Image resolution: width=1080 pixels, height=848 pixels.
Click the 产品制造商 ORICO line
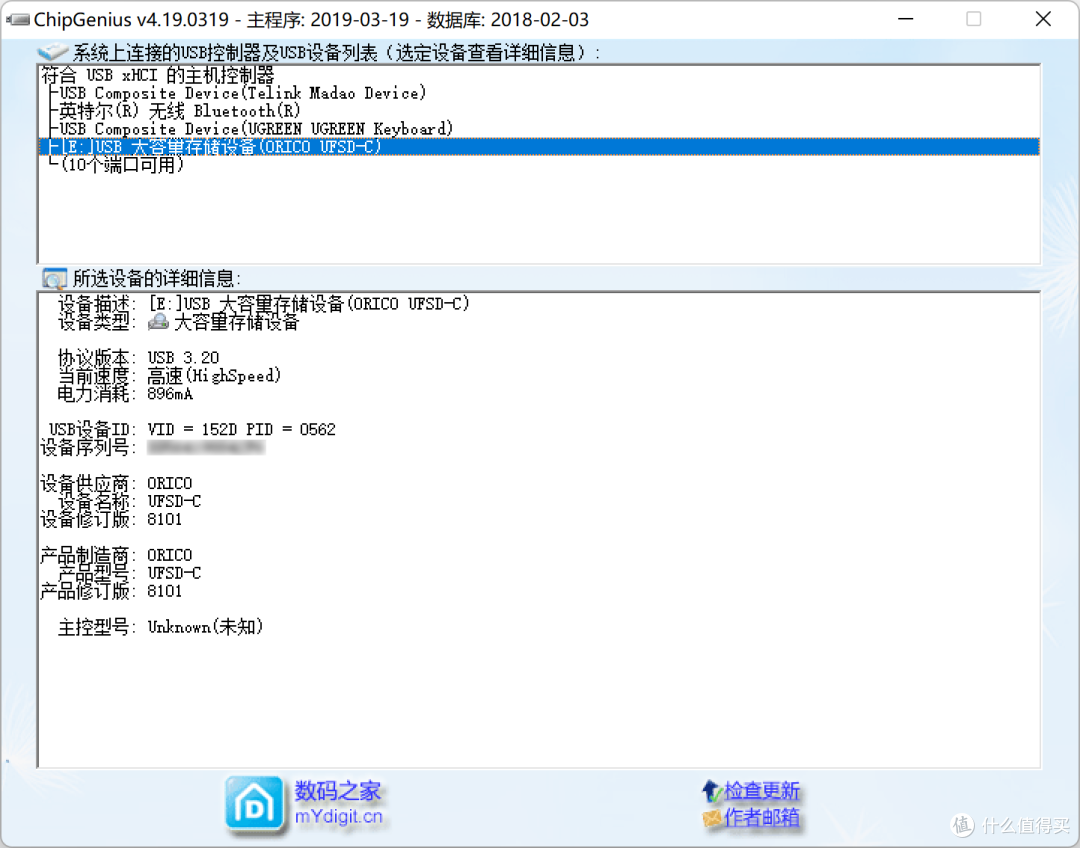click(116, 555)
